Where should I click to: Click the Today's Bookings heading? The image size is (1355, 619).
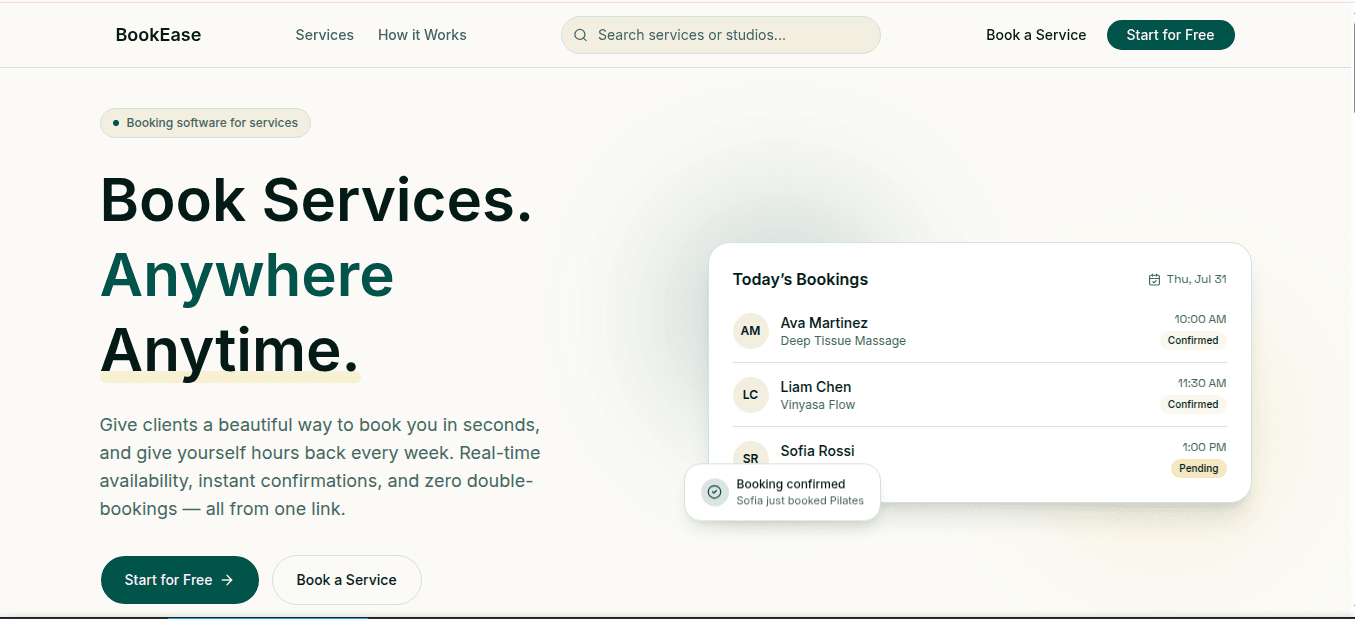pos(800,280)
